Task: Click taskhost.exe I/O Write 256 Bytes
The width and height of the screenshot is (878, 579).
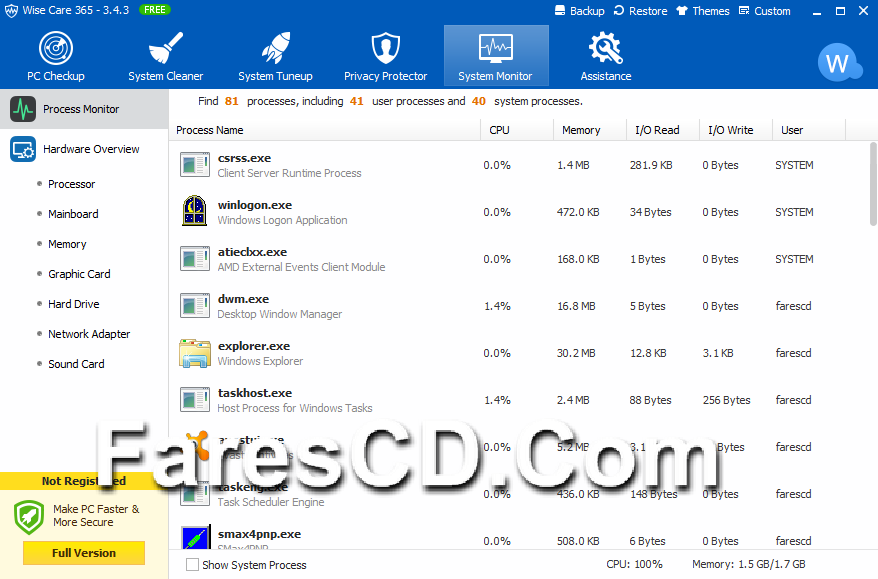Action: (726, 400)
